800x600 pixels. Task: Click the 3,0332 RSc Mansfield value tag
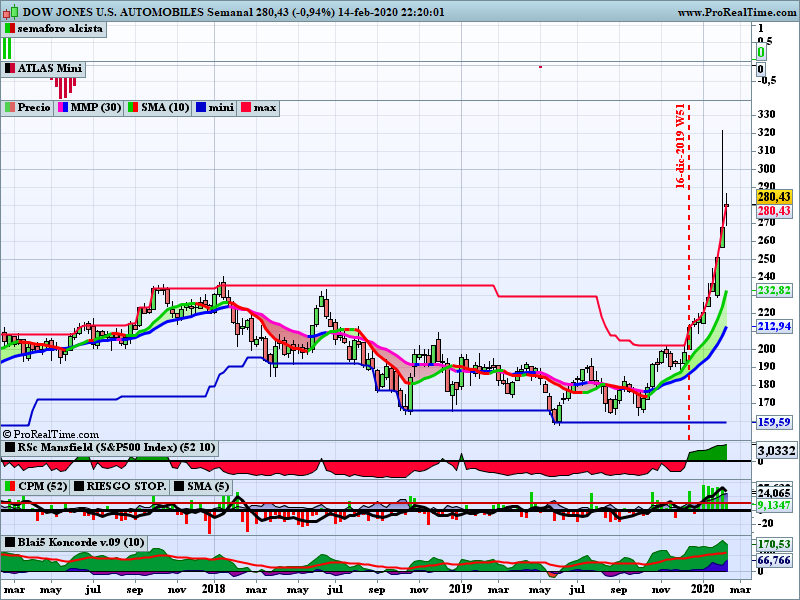[x=776, y=451]
